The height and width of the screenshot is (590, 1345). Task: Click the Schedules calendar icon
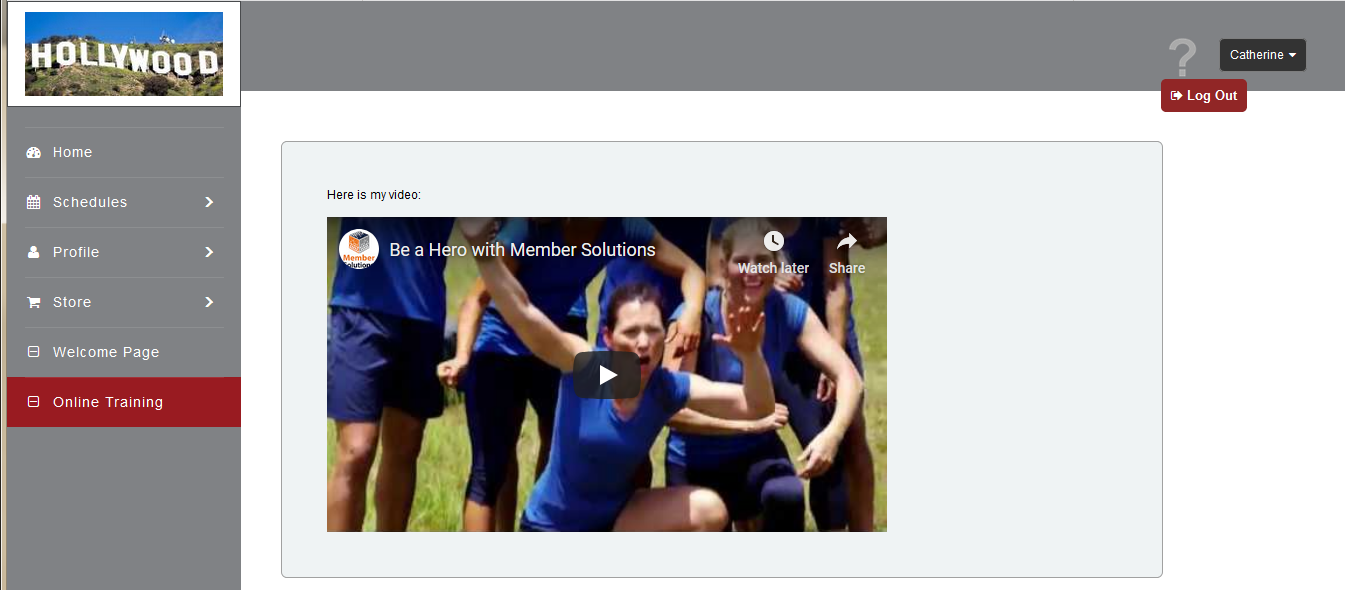coord(33,203)
